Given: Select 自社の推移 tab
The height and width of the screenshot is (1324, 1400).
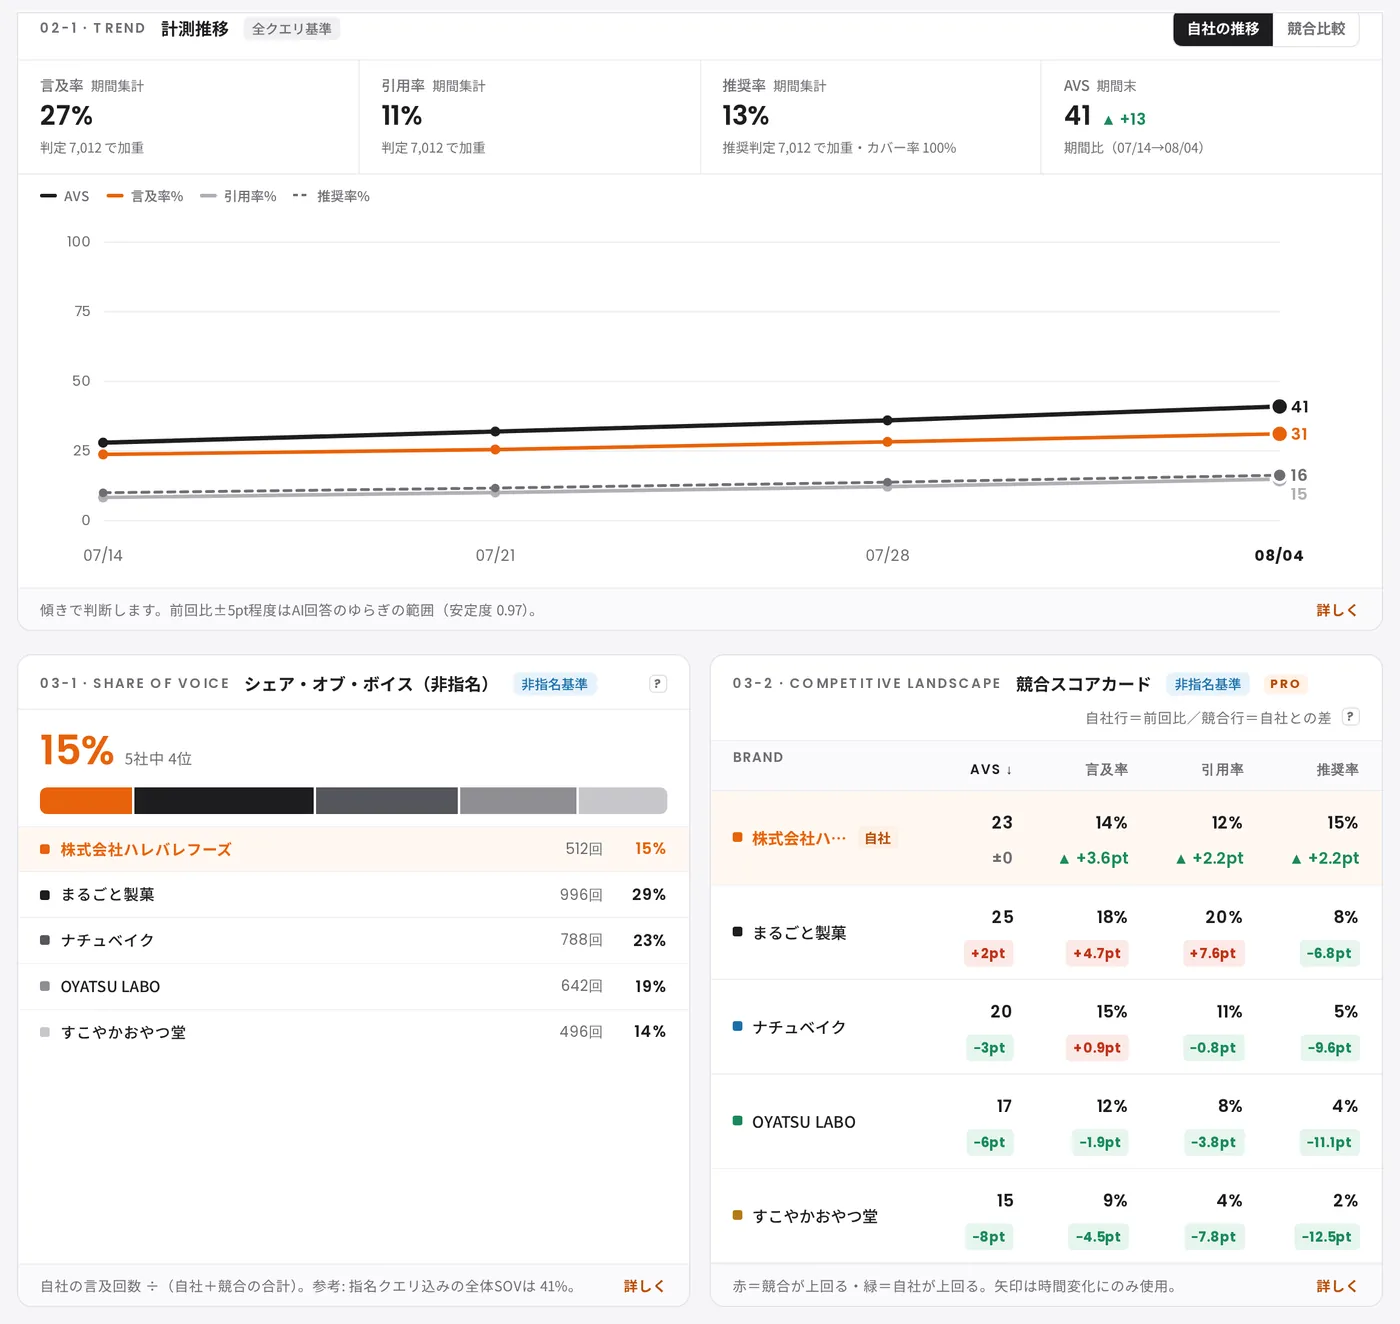Looking at the screenshot, I should pyautogui.click(x=1223, y=29).
